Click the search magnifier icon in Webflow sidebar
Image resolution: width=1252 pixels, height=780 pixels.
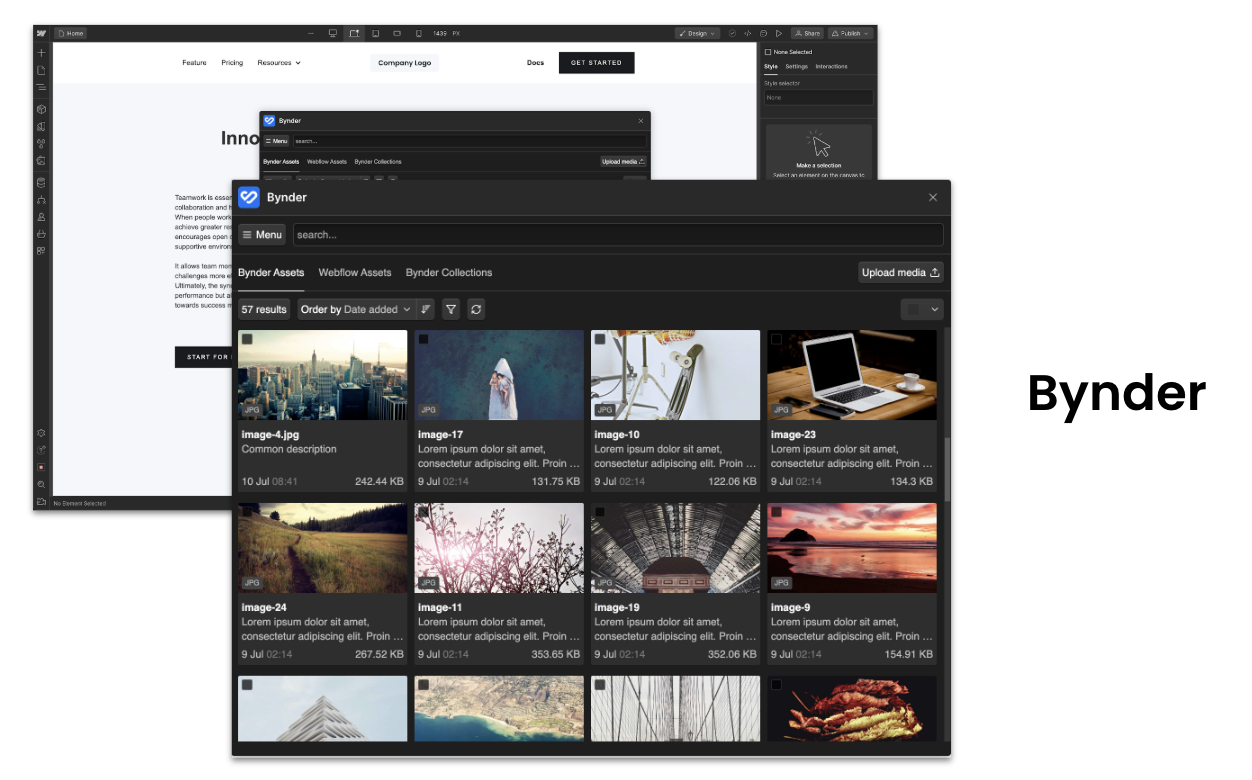[41, 484]
